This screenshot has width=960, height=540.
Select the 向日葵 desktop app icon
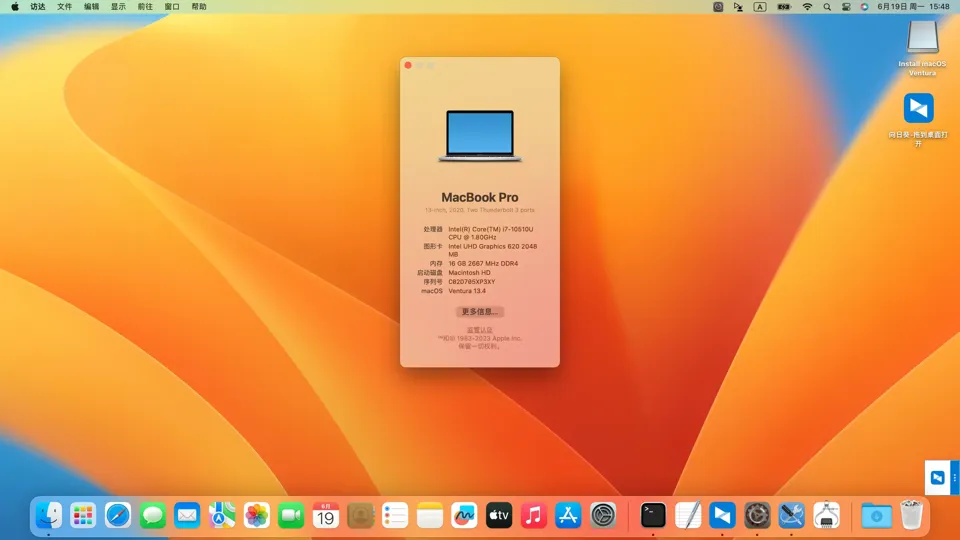918,108
